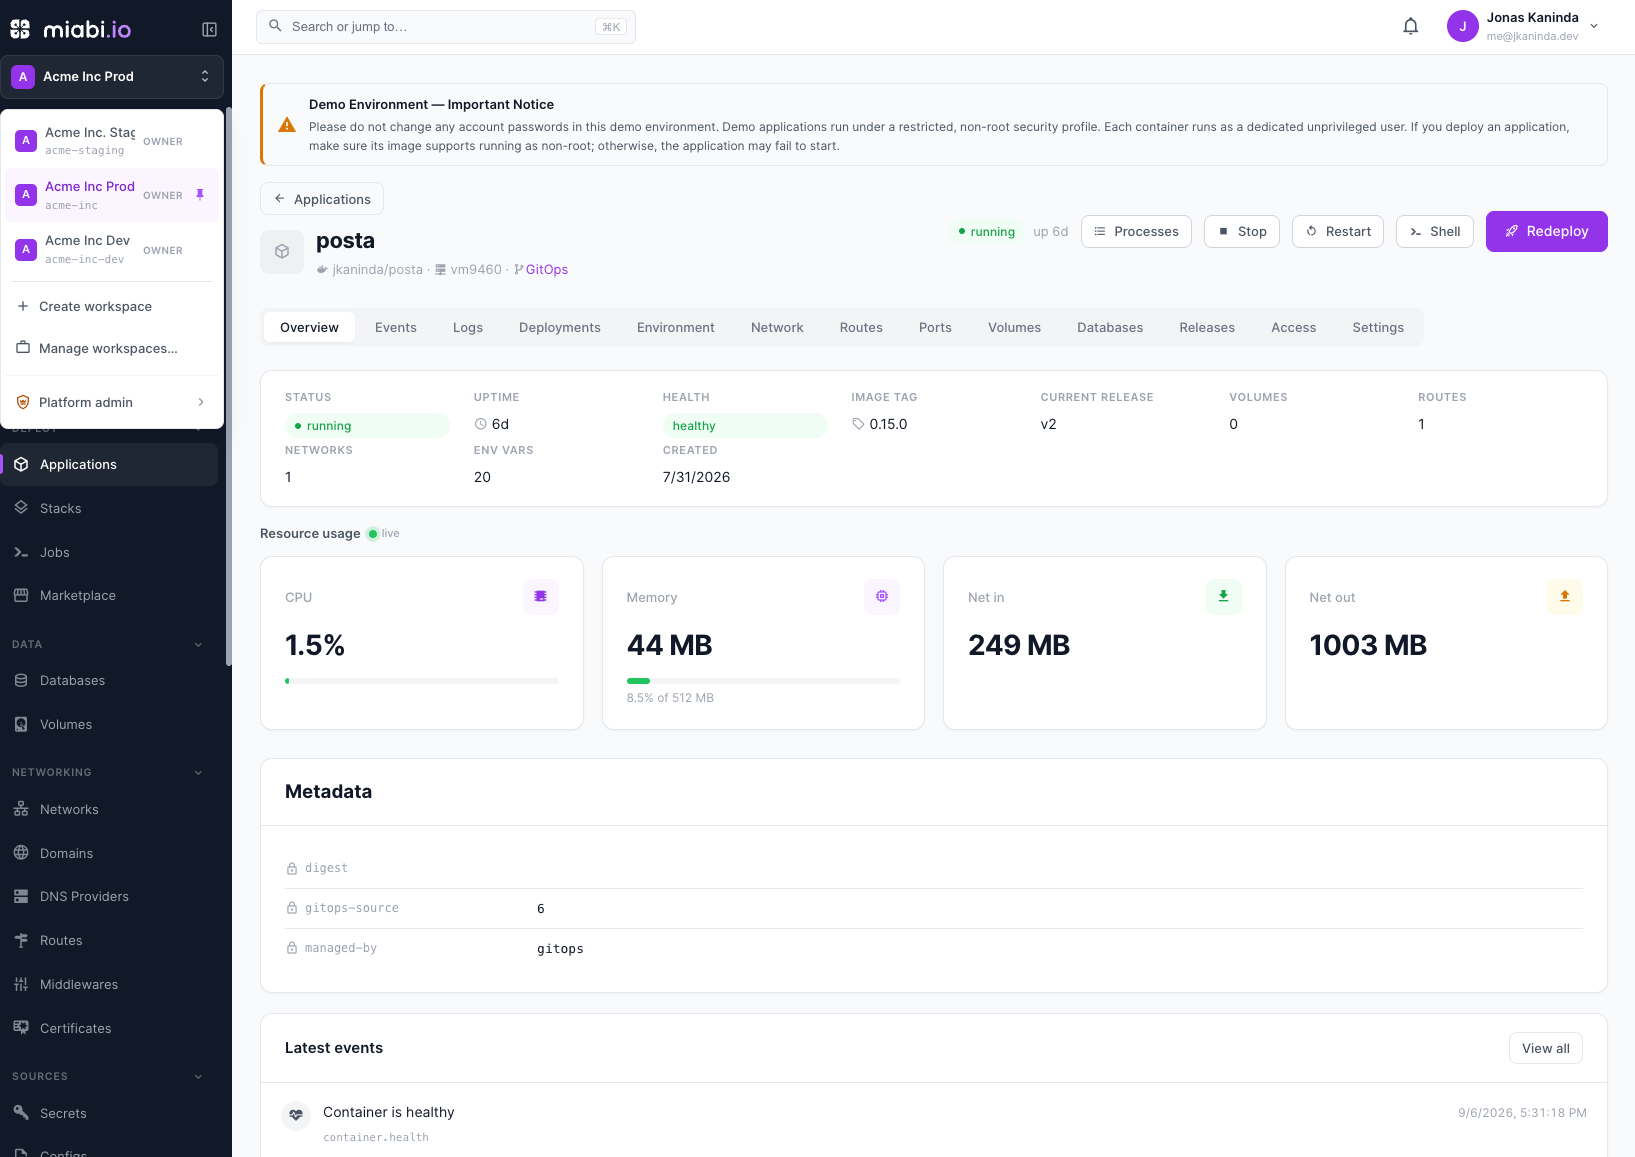Viewport: 1635px width, 1157px height.
Task: Open Stacks in the sidebar
Action: 109,508
